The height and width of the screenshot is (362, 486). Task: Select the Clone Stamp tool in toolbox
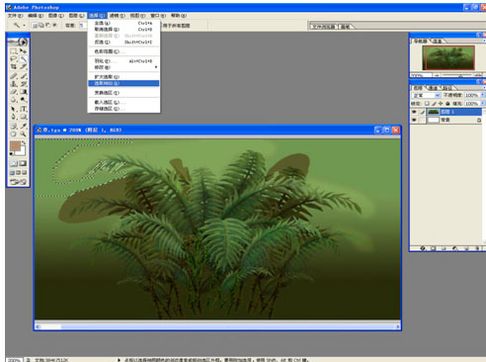13,84
